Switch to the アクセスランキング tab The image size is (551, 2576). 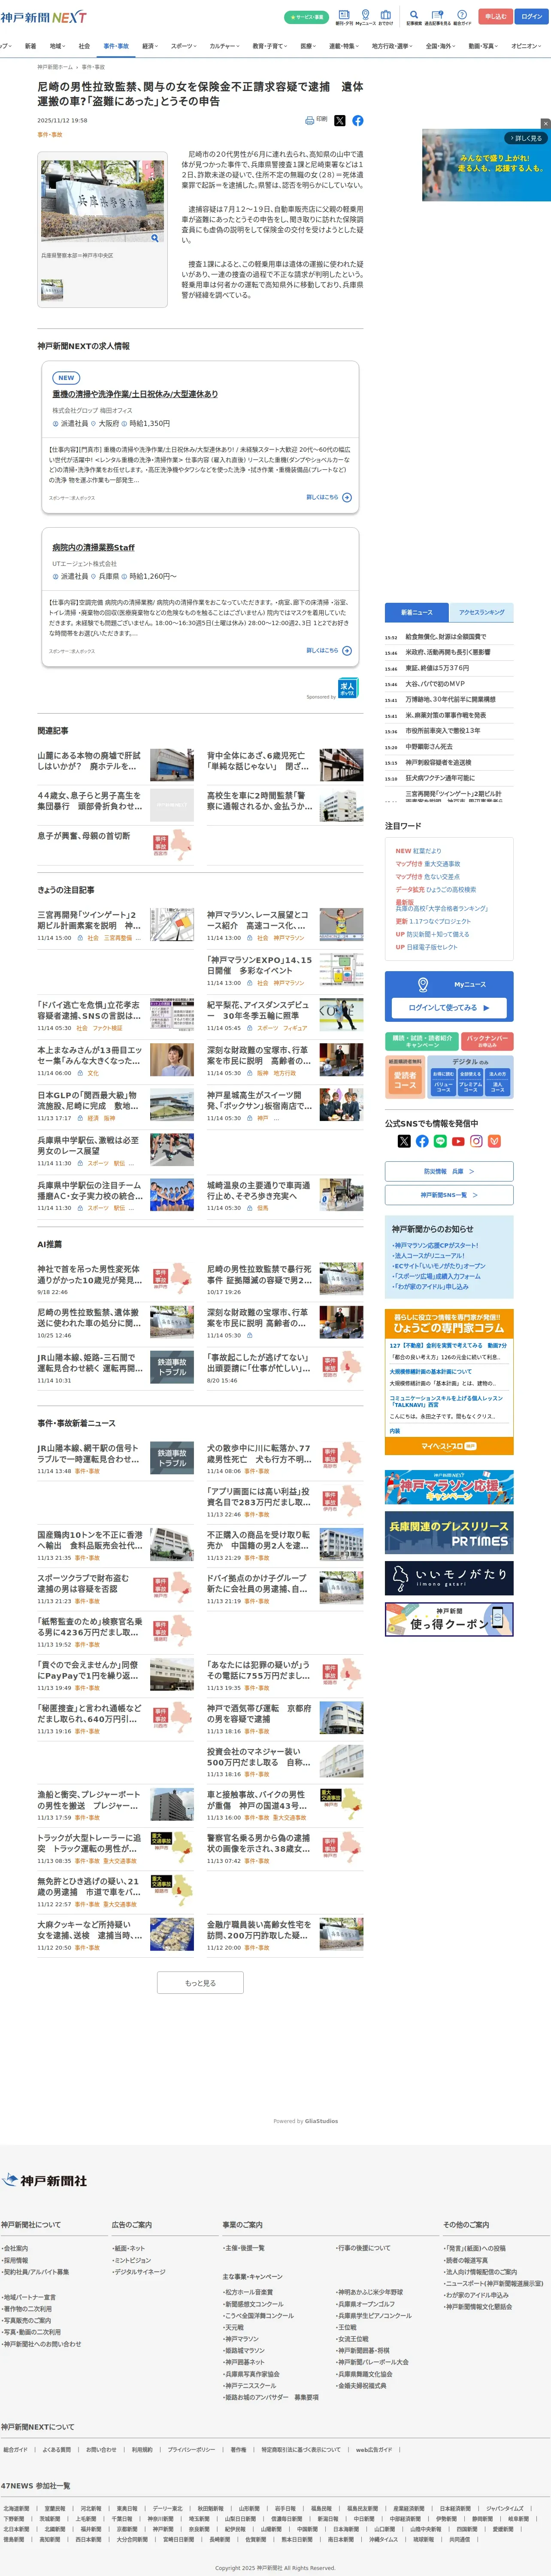pyautogui.click(x=482, y=612)
